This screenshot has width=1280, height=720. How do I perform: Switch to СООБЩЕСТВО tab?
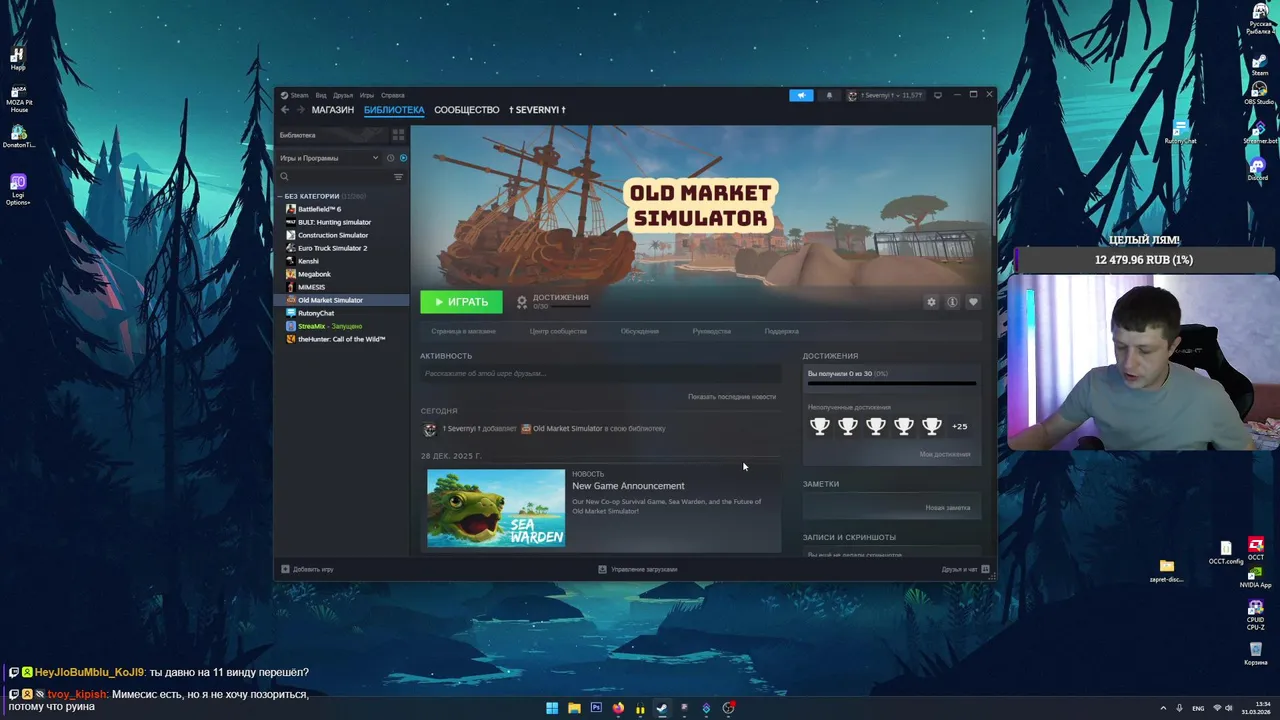pos(466,110)
